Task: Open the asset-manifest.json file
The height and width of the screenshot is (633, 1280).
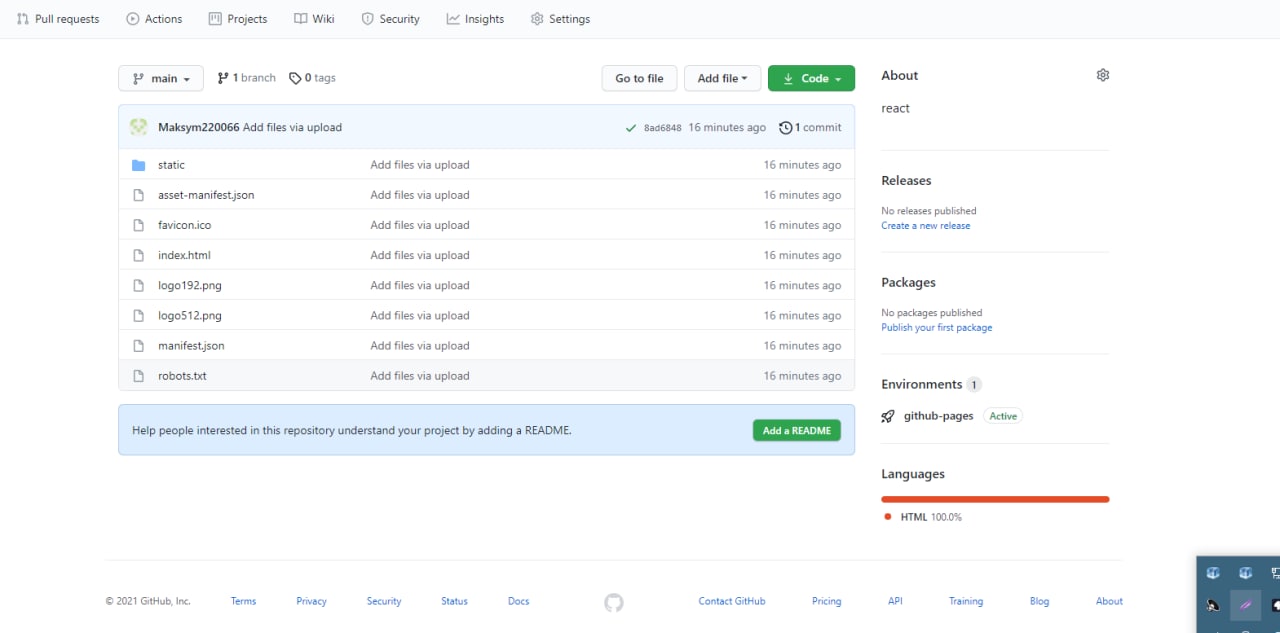Action: 206,195
